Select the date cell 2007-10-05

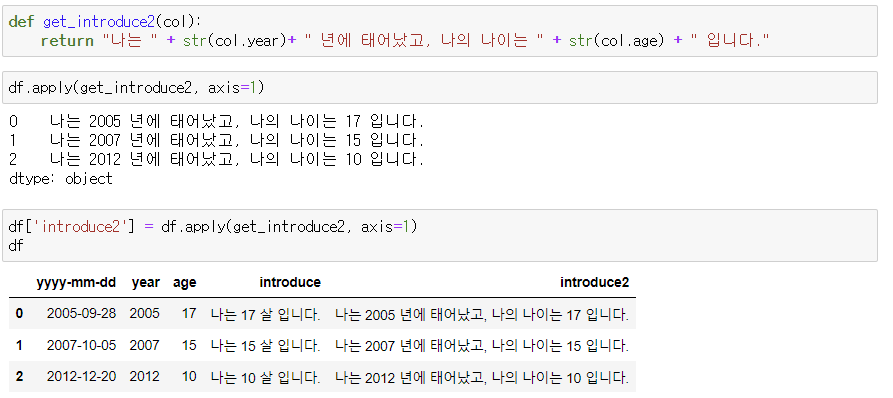tap(81, 346)
